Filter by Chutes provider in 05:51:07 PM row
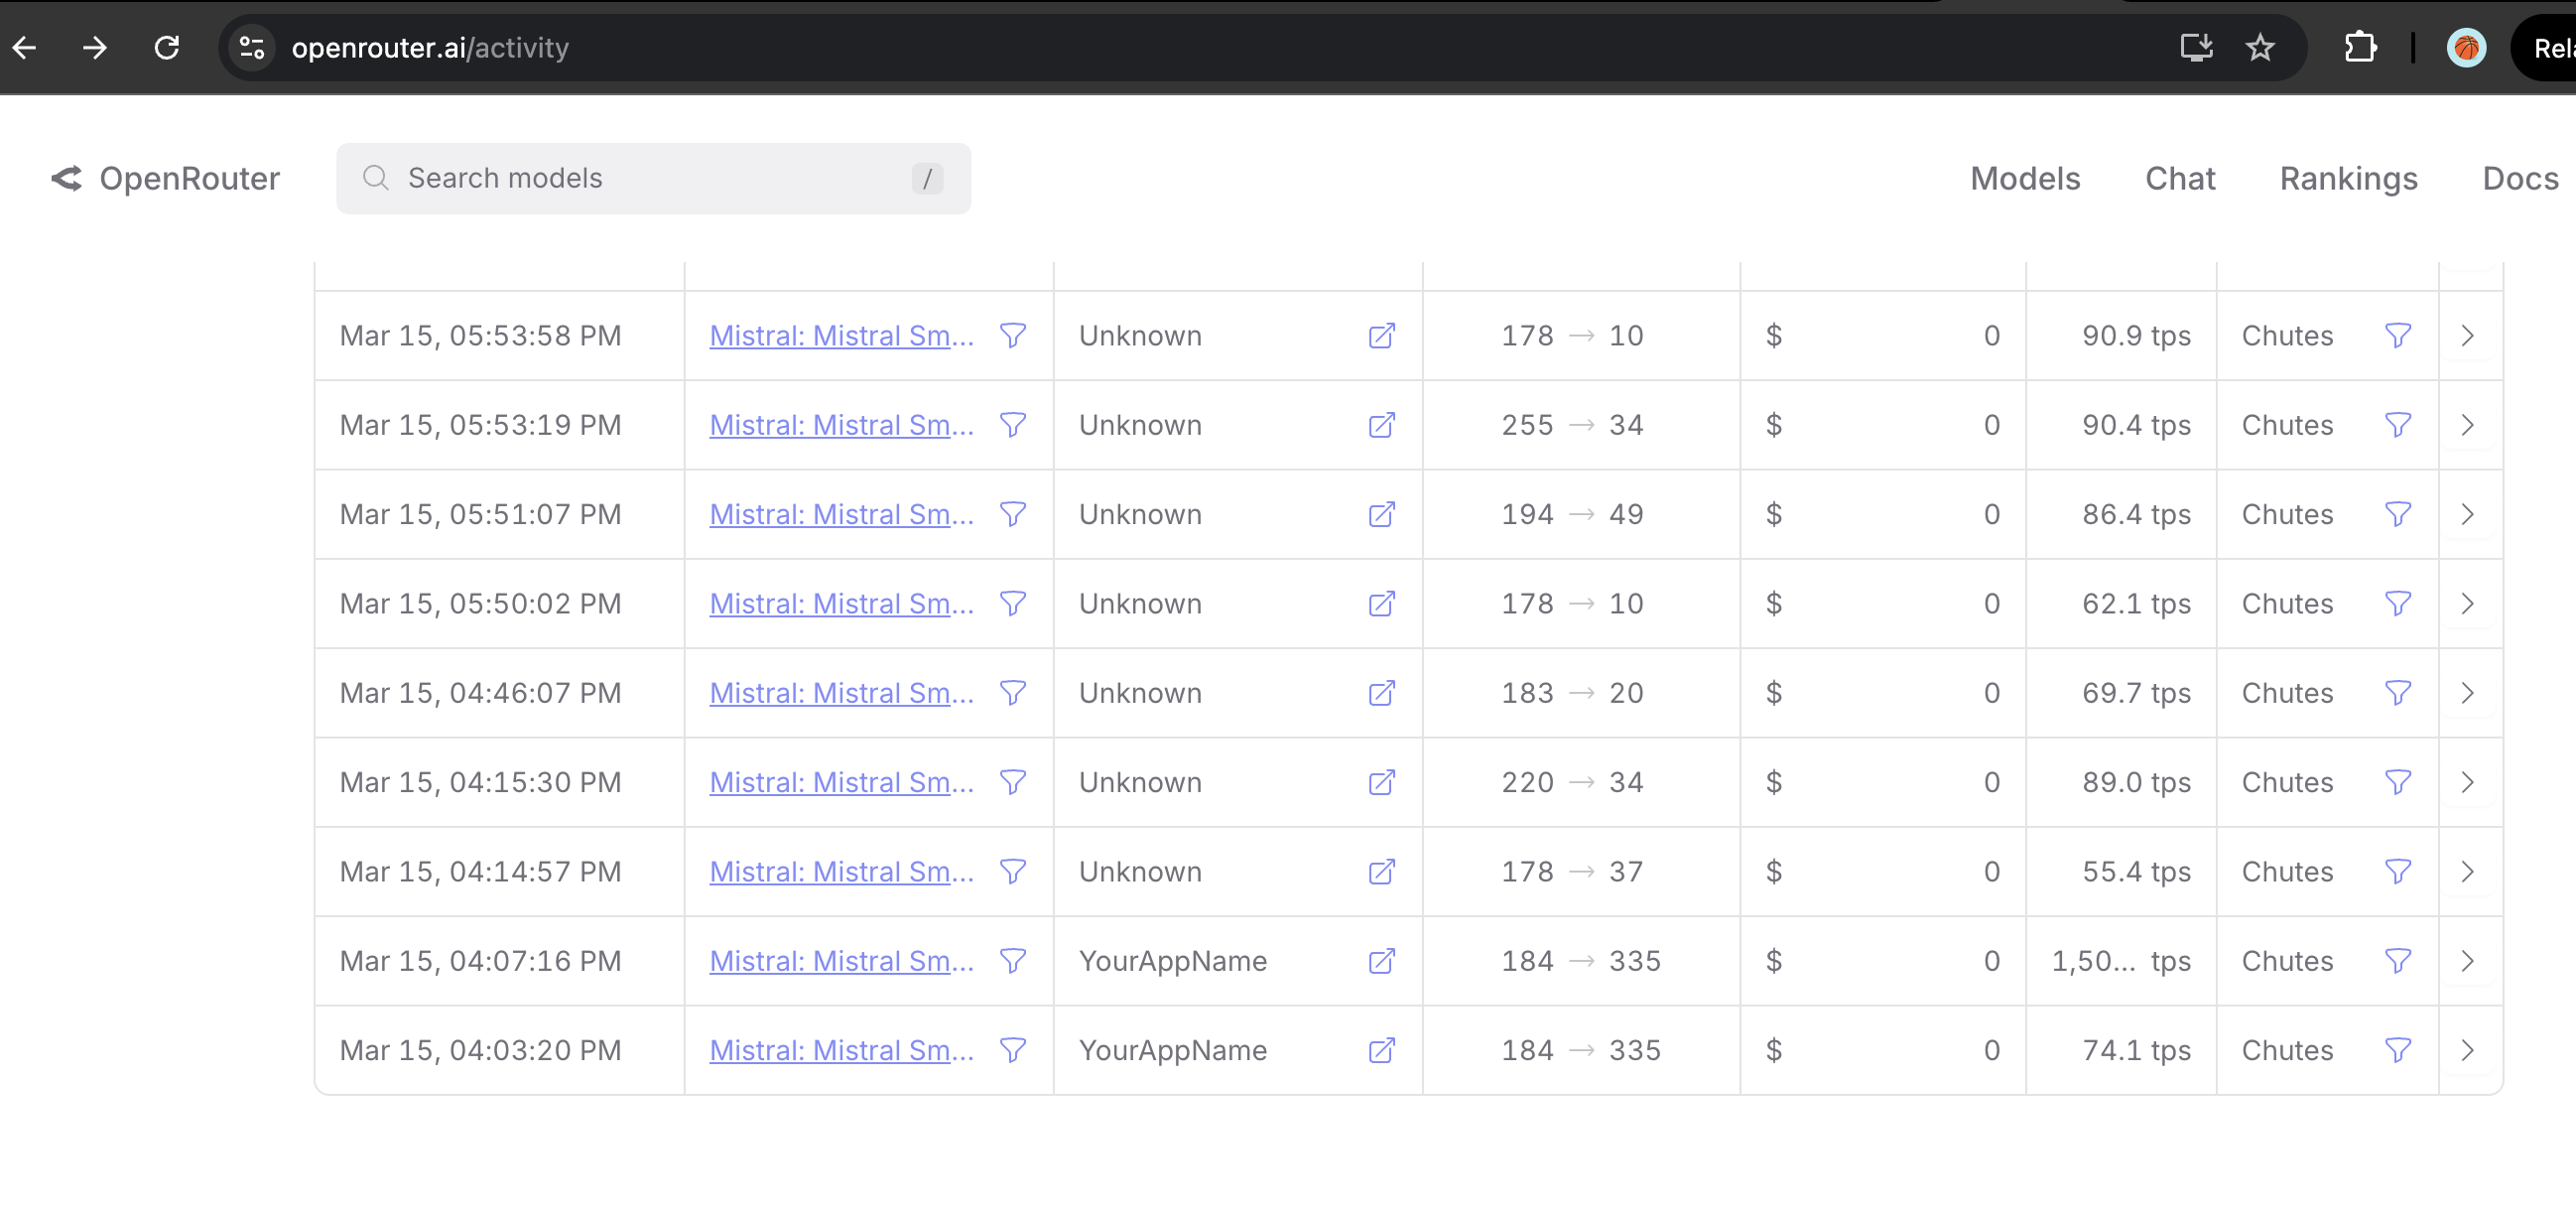The image size is (2576, 1217). point(2398,515)
